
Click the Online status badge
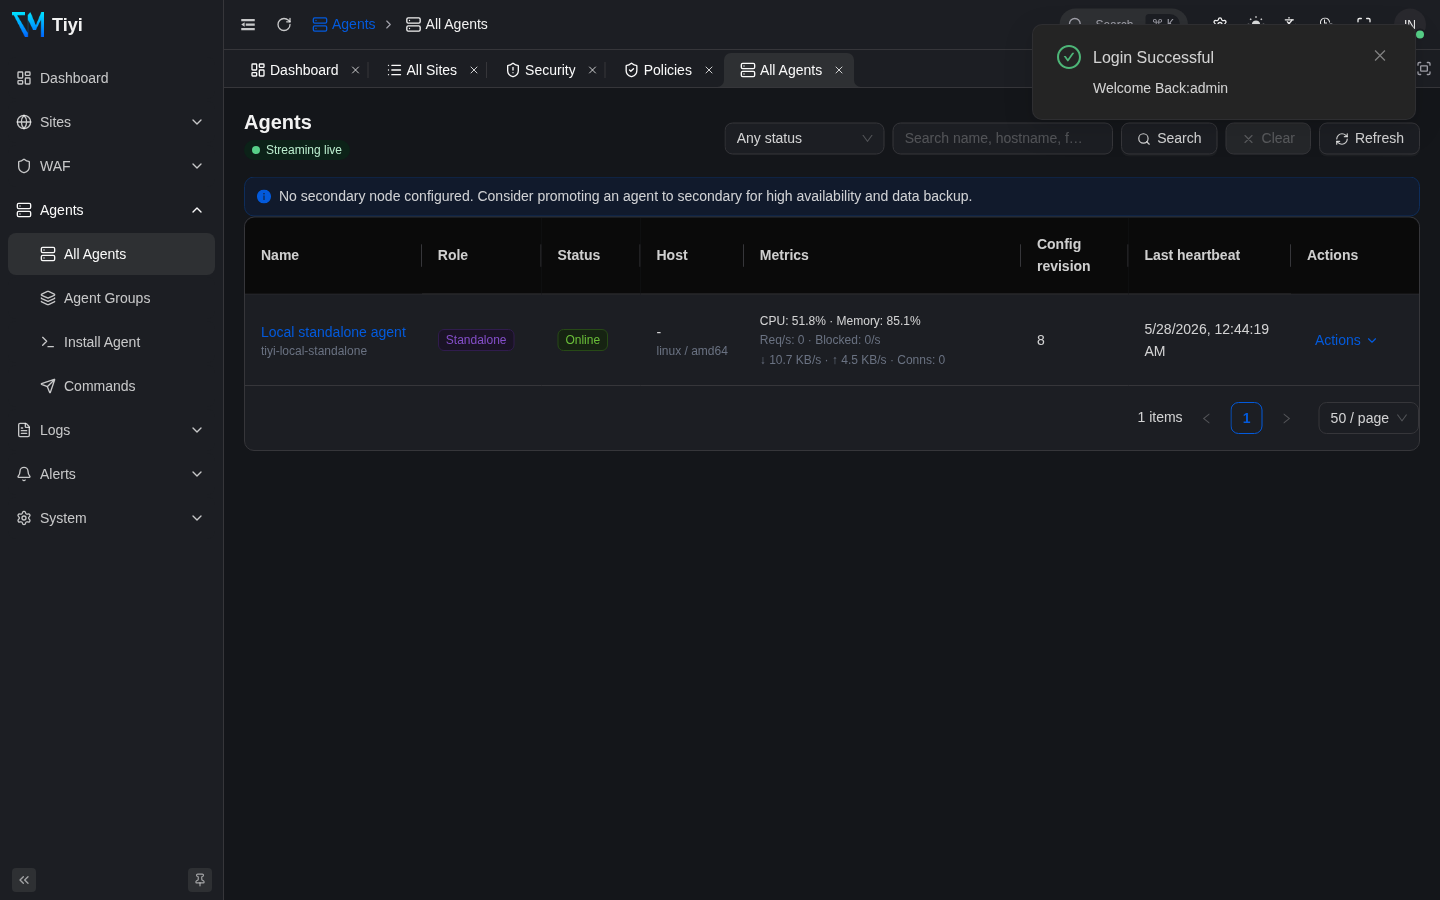pos(582,340)
